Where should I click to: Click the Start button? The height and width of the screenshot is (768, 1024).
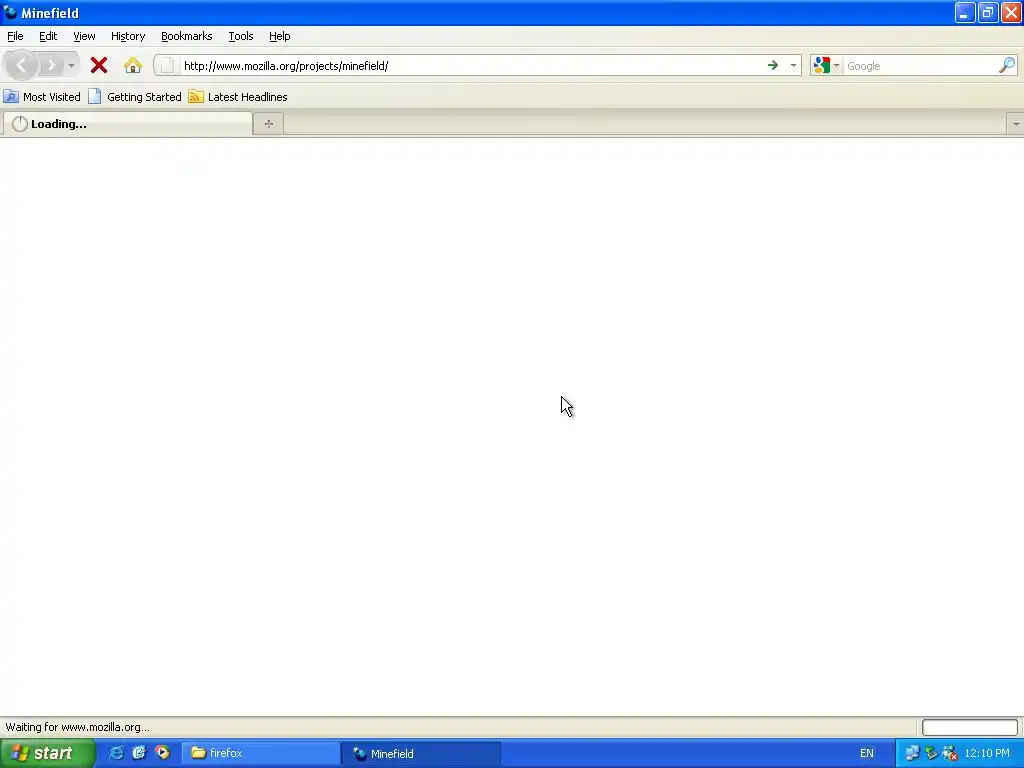[x=47, y=753]
